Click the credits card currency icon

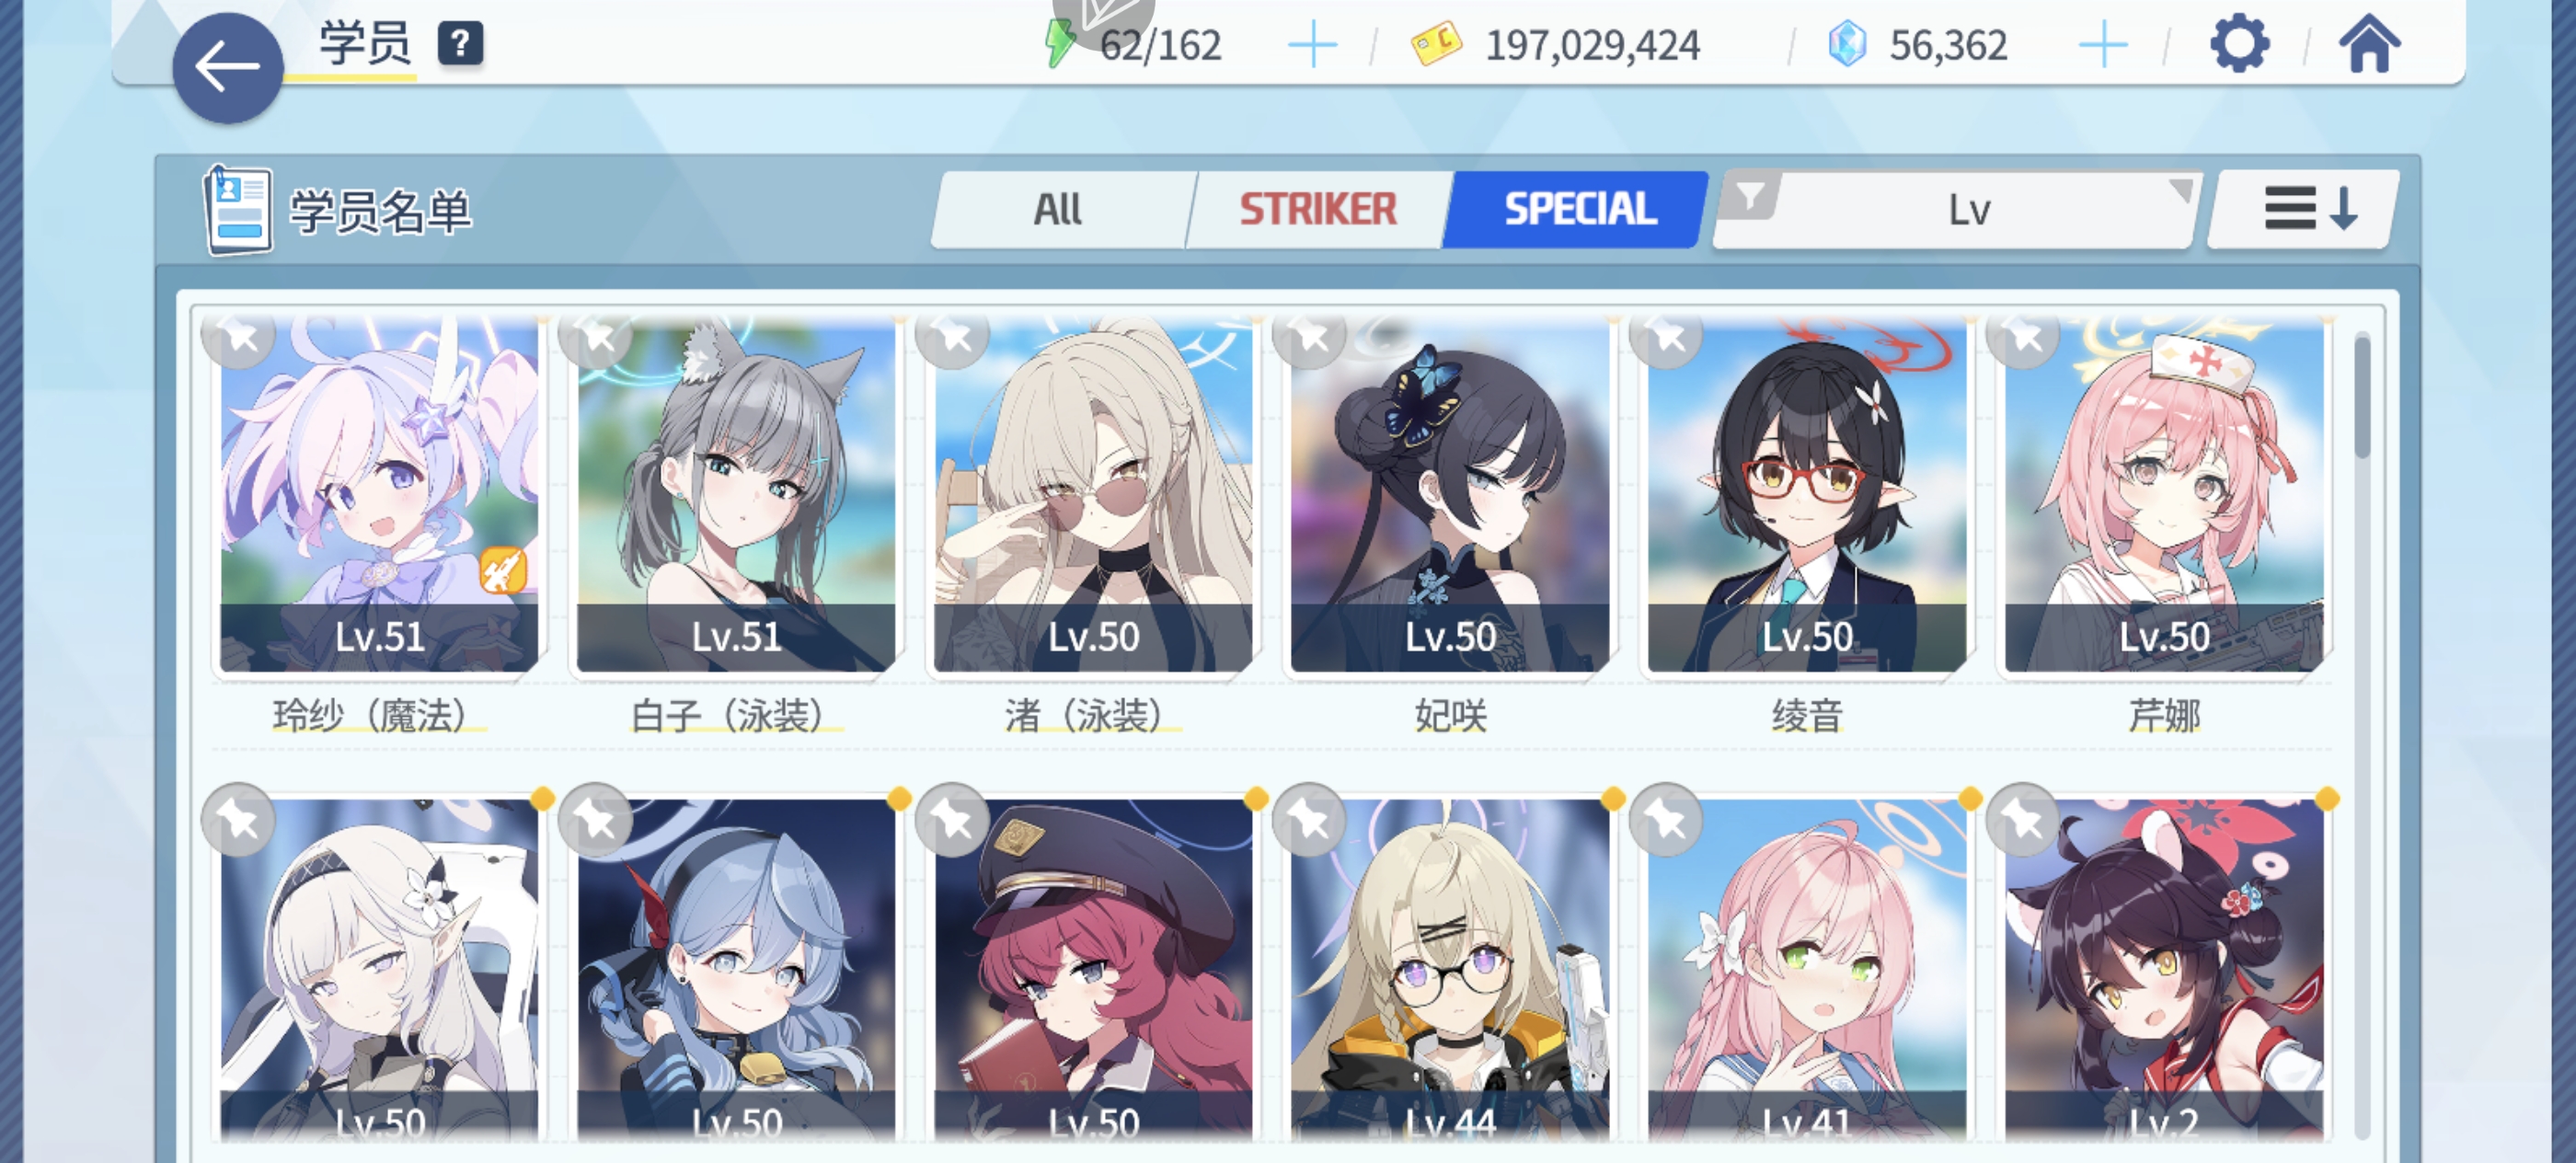1436,45
